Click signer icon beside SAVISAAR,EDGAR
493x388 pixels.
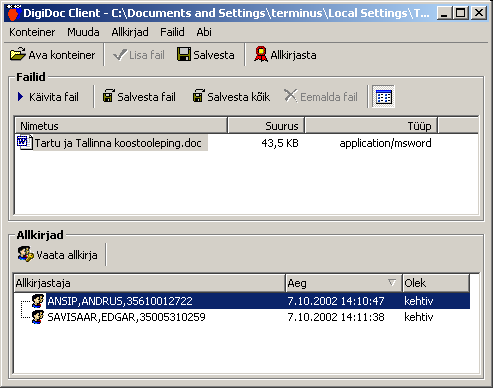[x=38, y=317]
